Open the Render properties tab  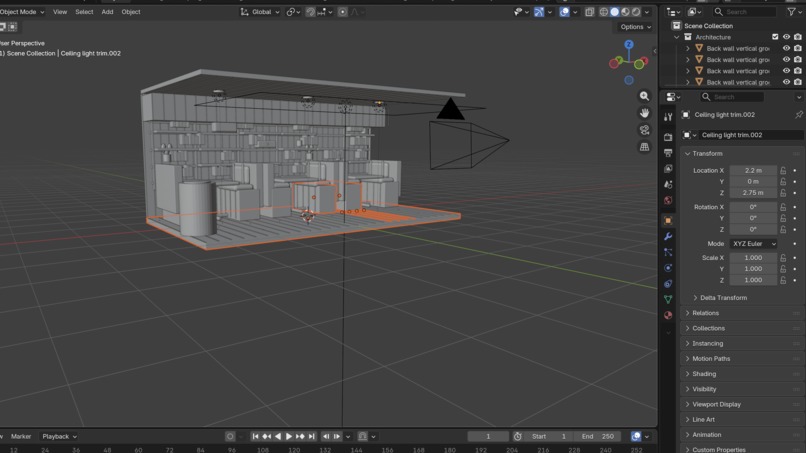click(668, 137)
